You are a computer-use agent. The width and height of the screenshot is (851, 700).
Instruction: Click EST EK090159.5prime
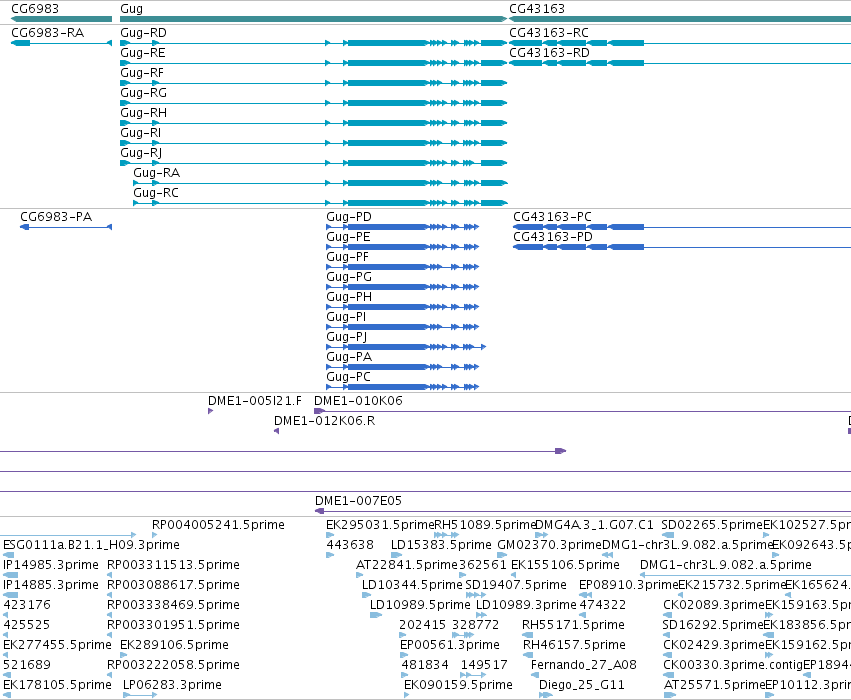[458, 685]
